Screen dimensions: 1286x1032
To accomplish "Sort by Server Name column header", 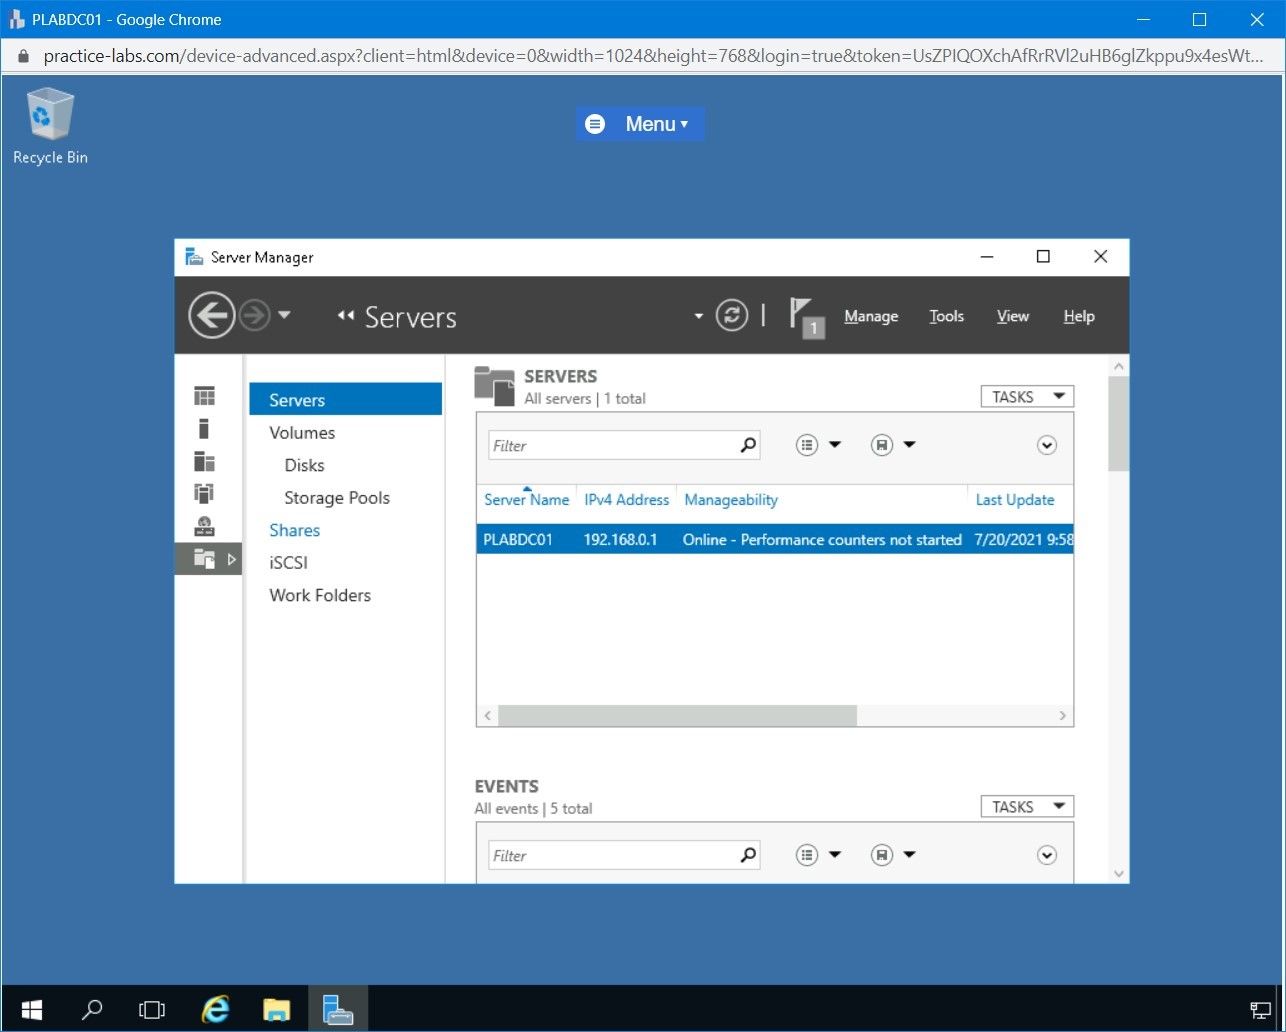I will pyautogui.click(x=526, y=499).
